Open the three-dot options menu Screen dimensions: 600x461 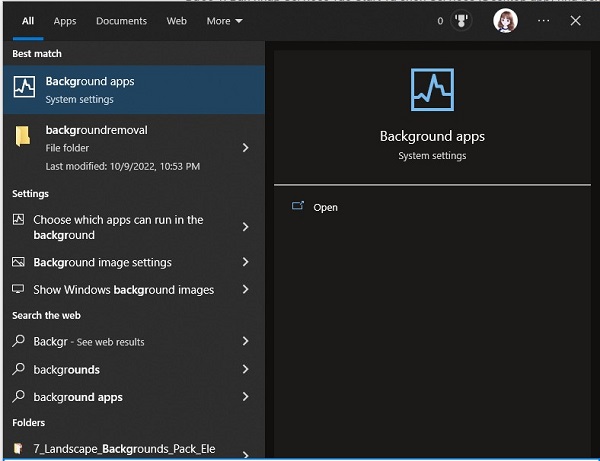(543, 21)
